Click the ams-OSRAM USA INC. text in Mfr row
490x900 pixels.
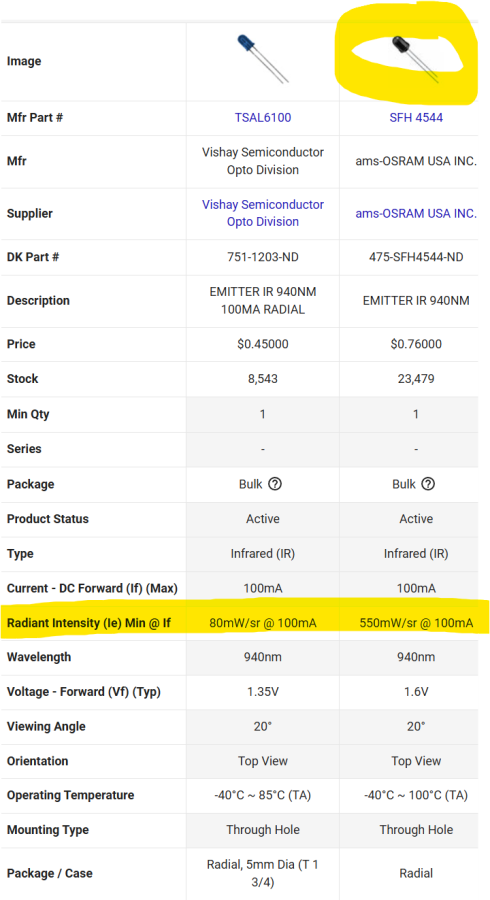point(416,161)
